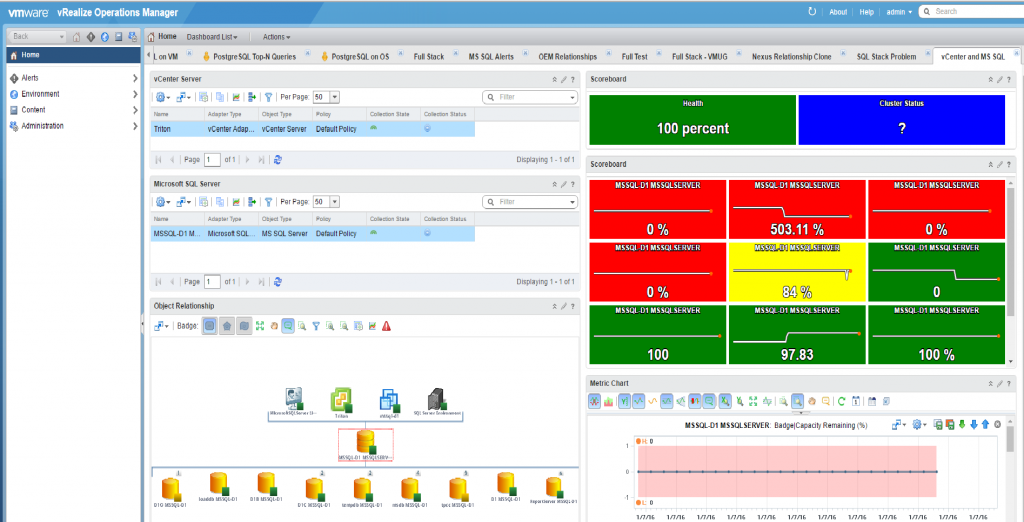Screen dimensions: 1024x522
Task: Click the fit-to-view icon in the Object Relationship toolbar
Action: coord(260,325)
